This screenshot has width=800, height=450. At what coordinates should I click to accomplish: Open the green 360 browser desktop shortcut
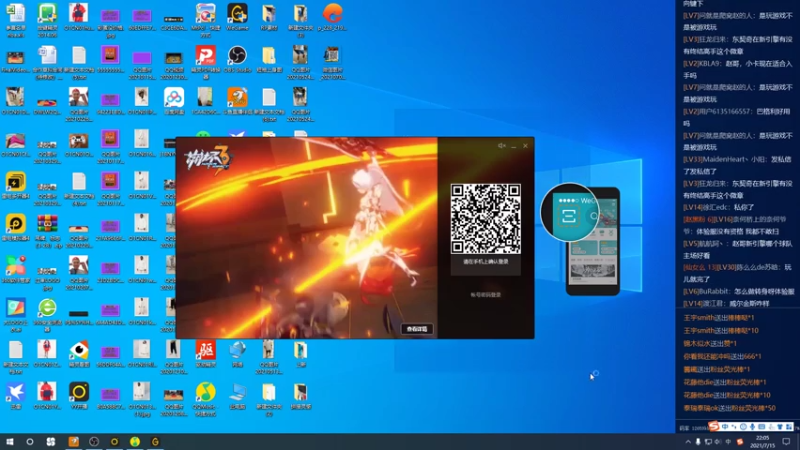coord(47,314)
